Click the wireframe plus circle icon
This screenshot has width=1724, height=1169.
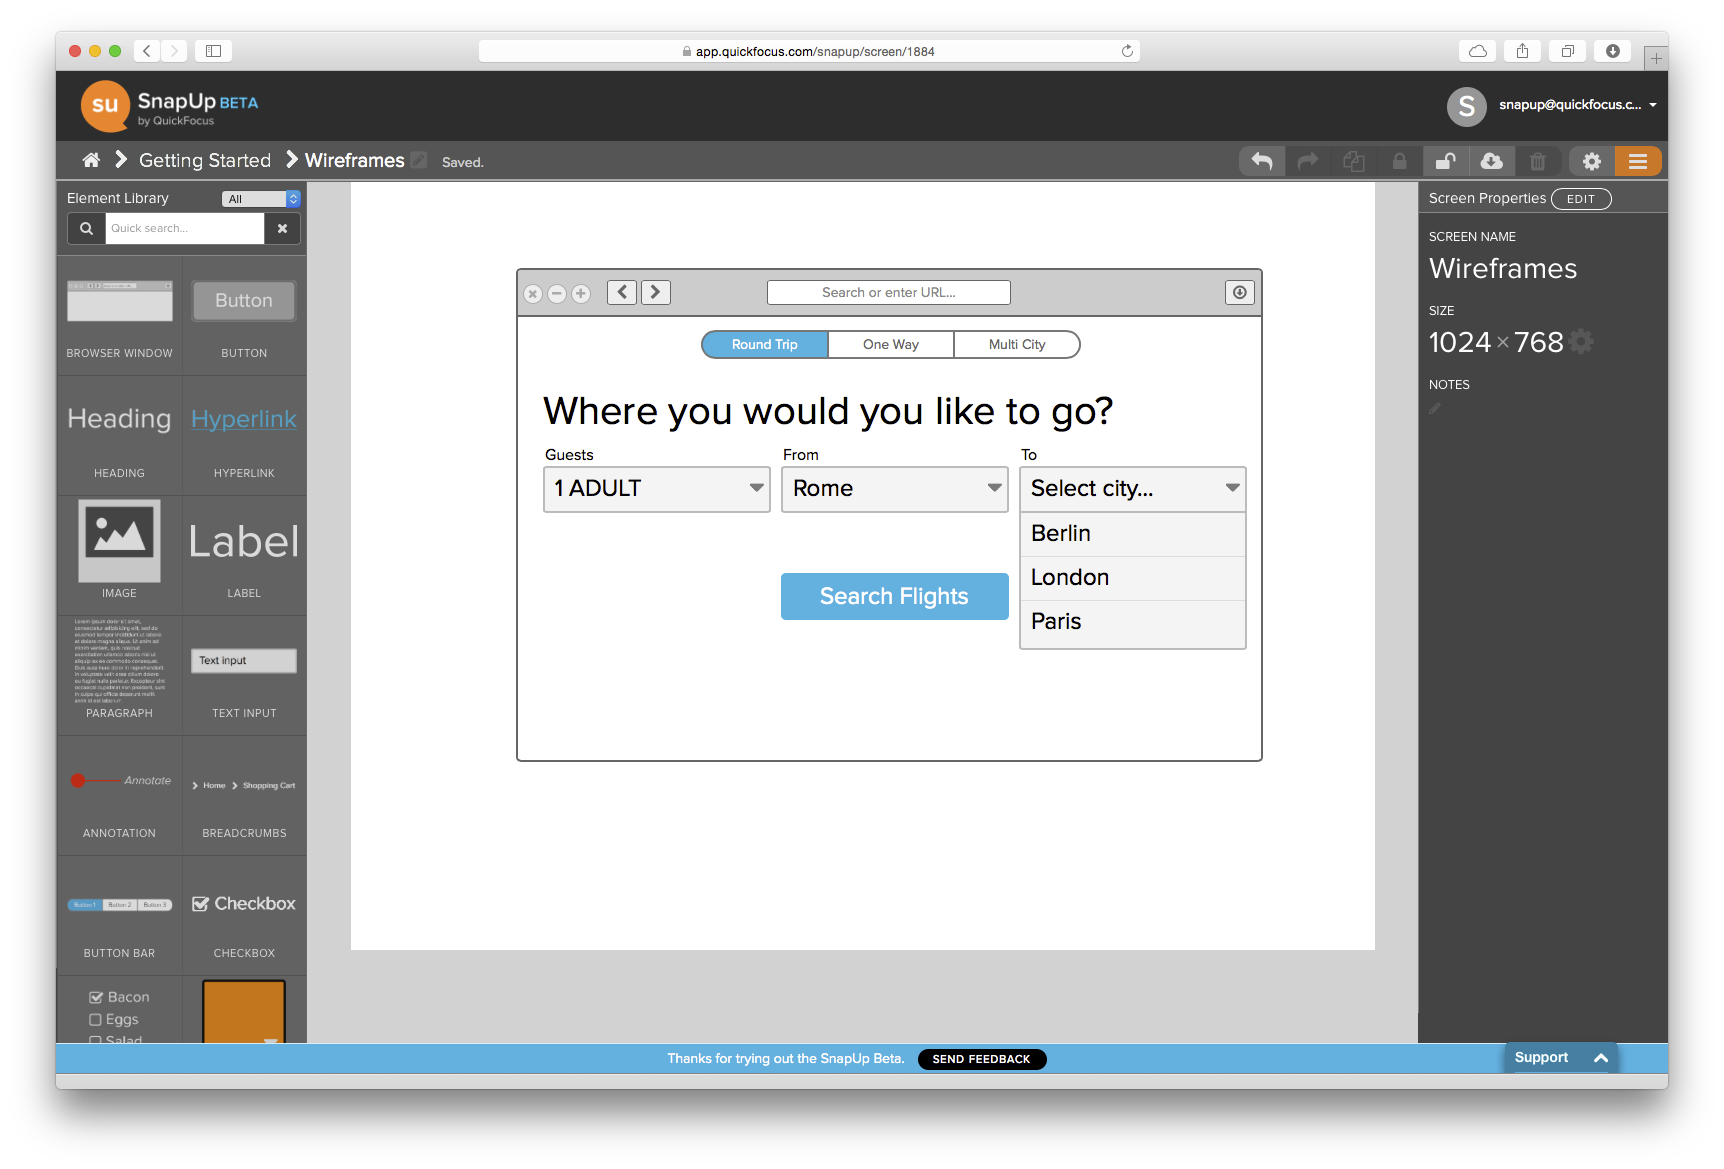[581, 293]
